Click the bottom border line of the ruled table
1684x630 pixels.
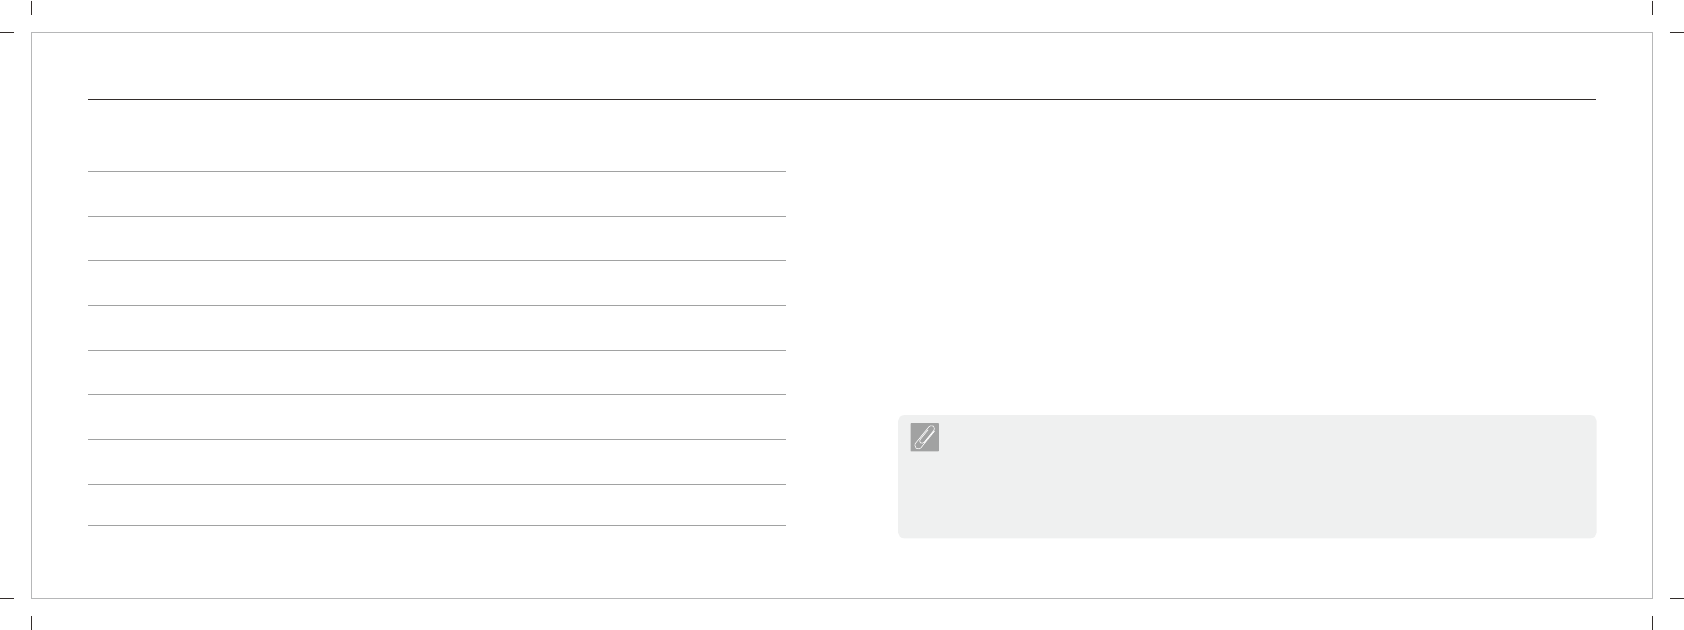coord(437,525)
